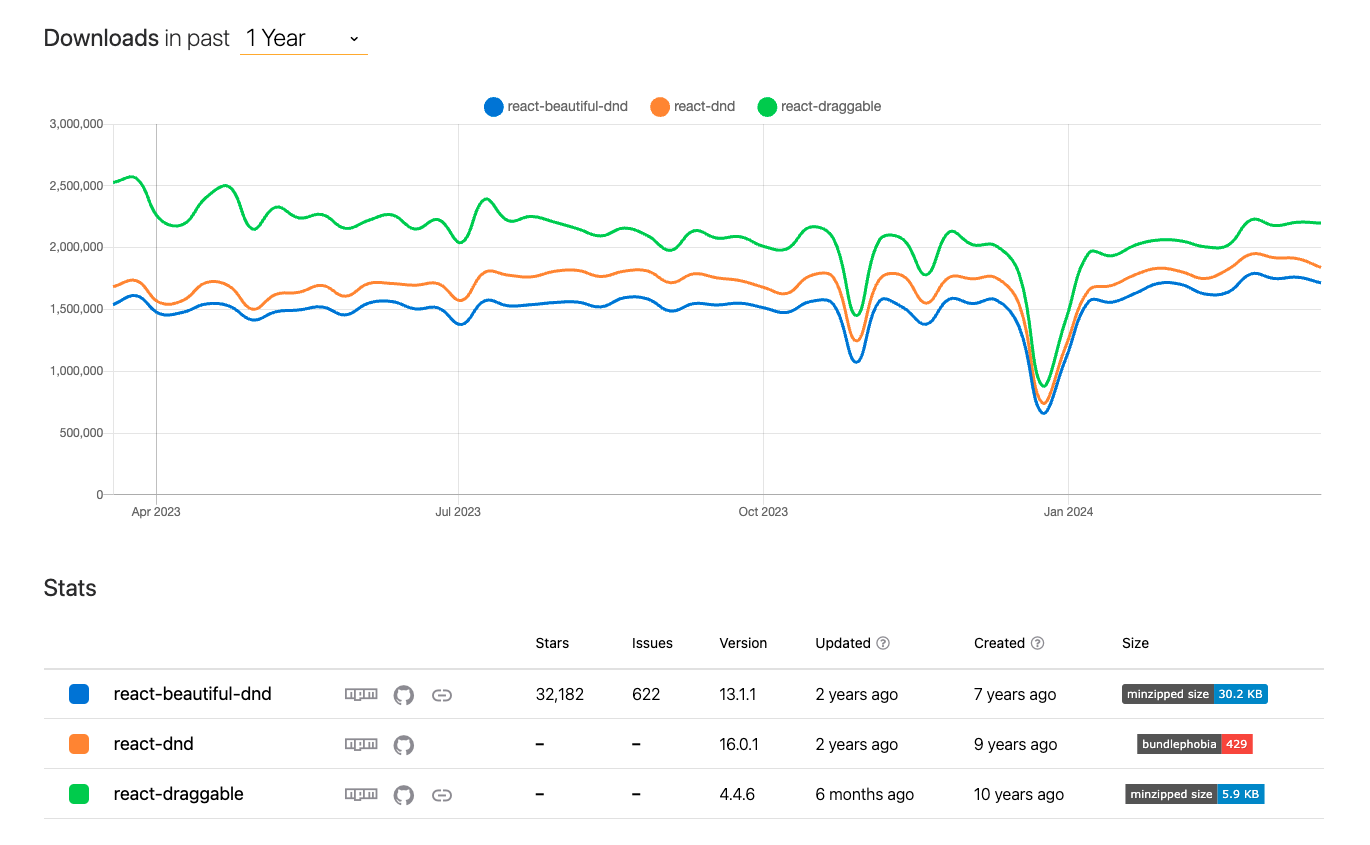Open the 1 Year time range dropdown

tap(303, 38)
